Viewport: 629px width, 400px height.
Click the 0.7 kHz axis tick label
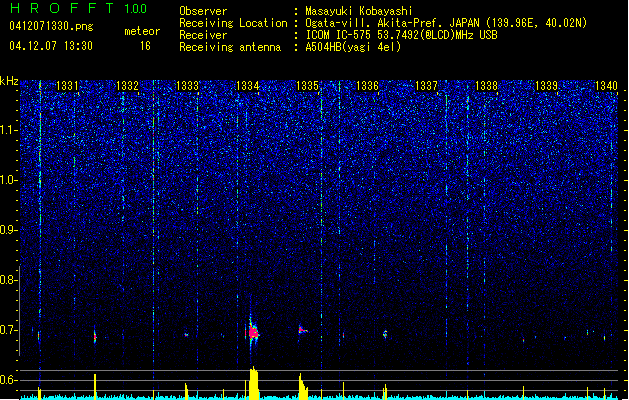point(8,330)
